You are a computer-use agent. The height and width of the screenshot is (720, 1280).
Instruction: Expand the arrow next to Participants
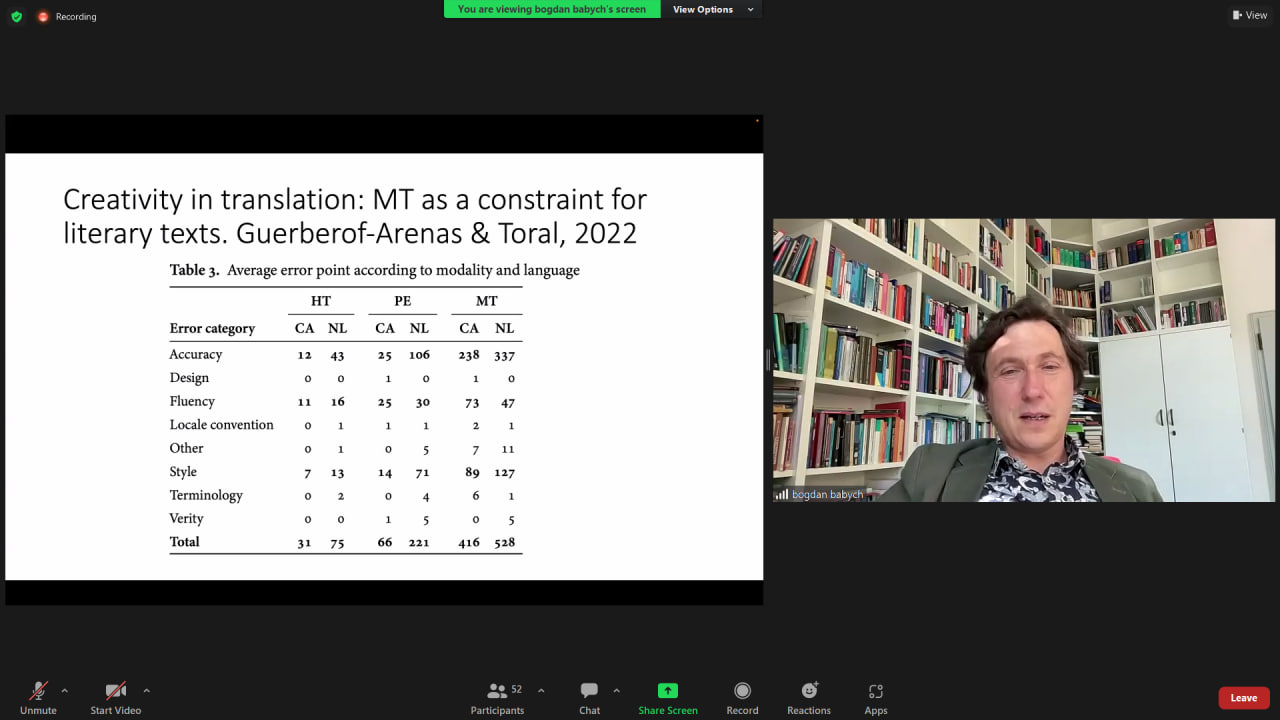[x=541, y=690]
